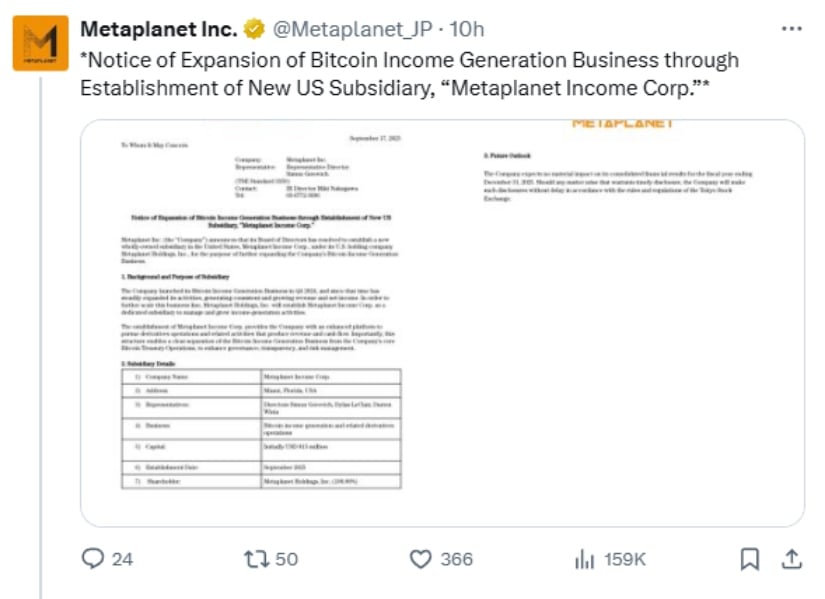The image size is (825, 599).
Task: Open the Metaplanet profile avatar
Action: point(41,43)
